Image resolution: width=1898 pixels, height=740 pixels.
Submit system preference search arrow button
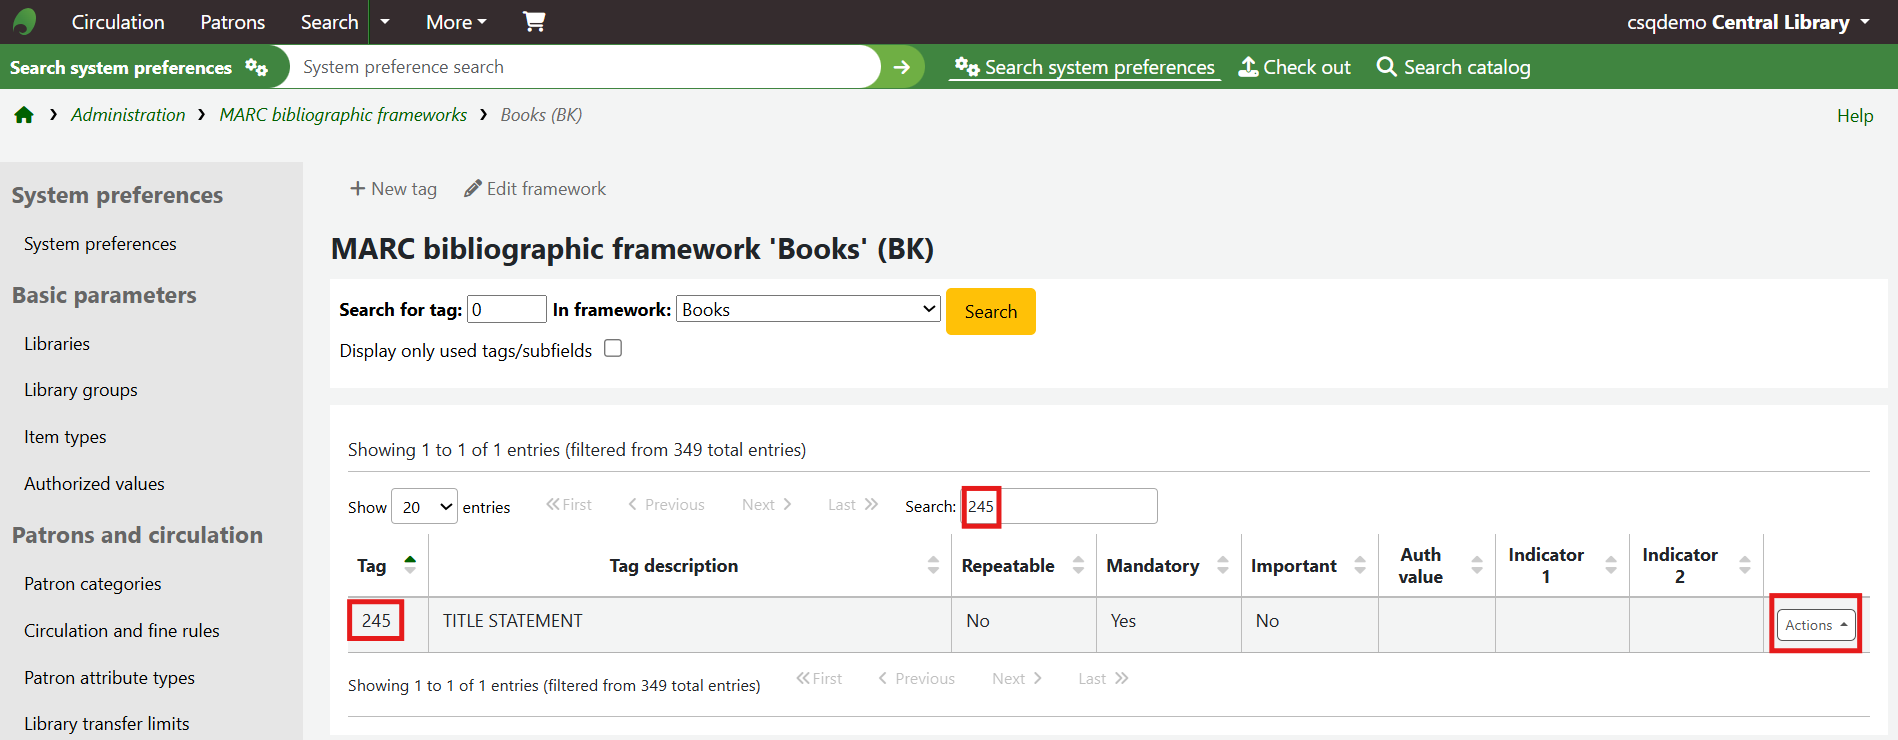click(902, 67)
